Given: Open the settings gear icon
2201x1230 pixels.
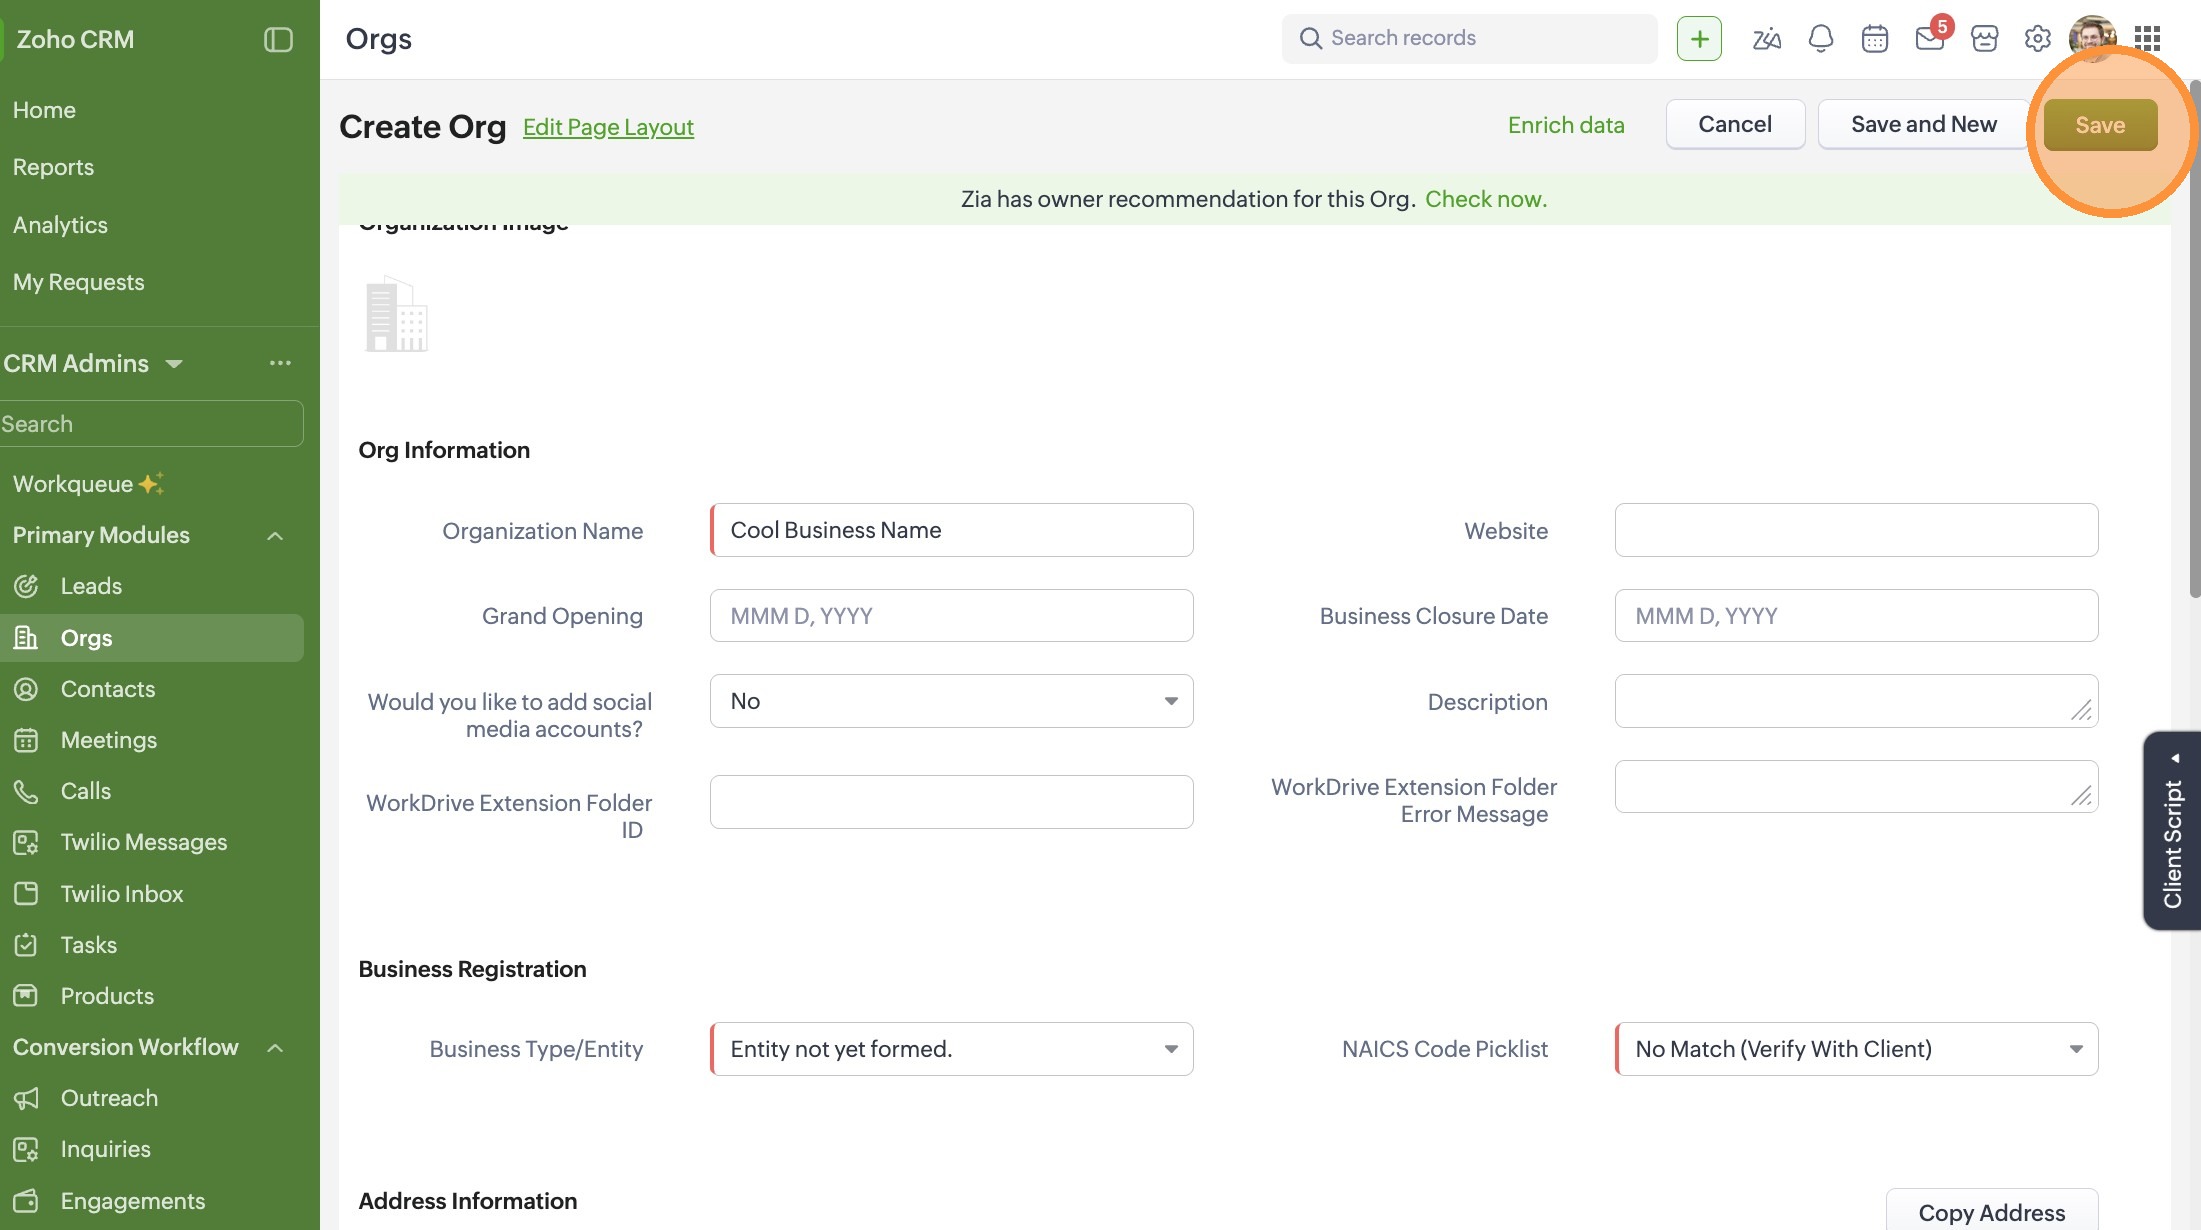Looking at the screenshot, I should 2037,39.
